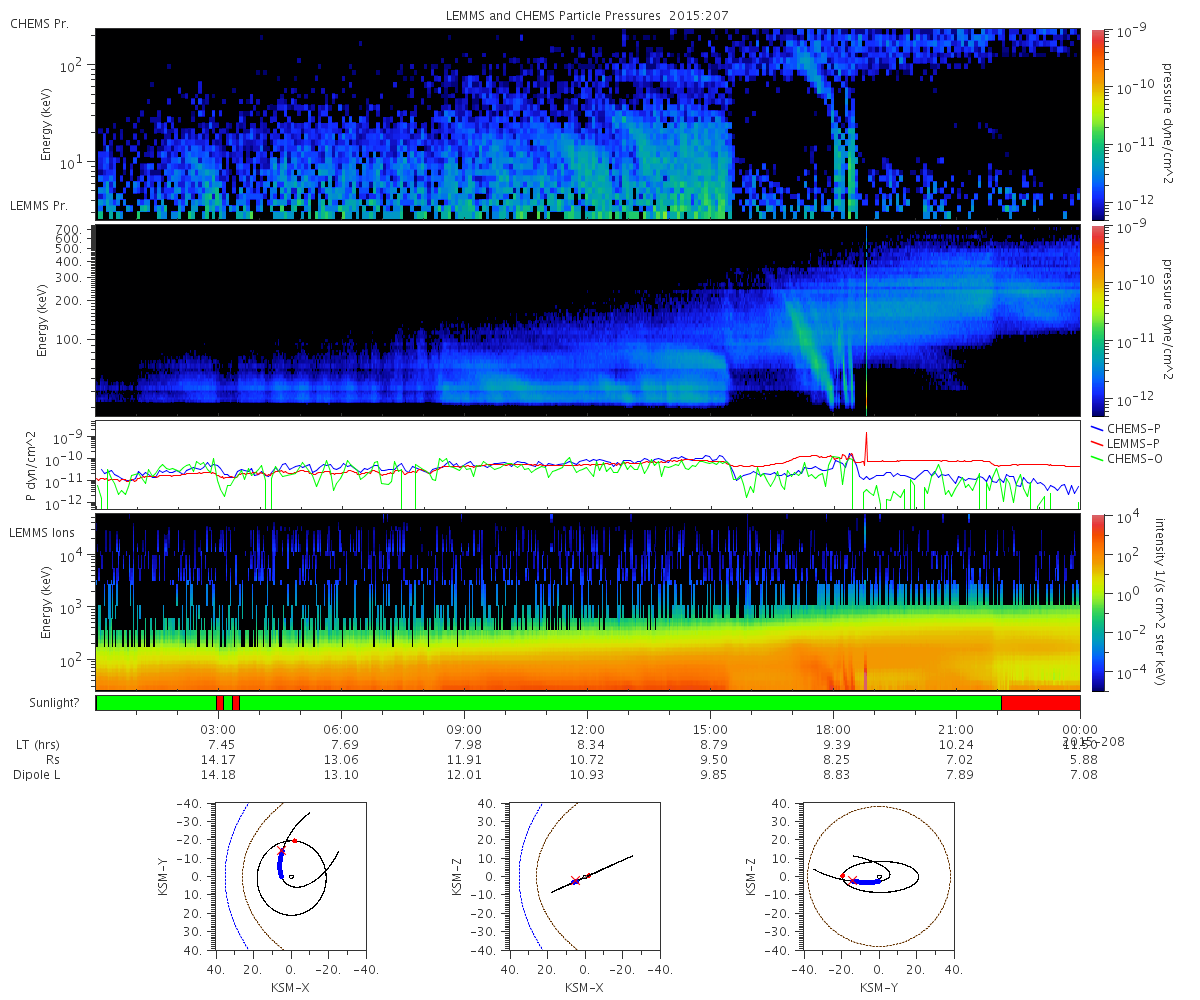
Task: Click the 18:00 time axis label
Action: 833,728
